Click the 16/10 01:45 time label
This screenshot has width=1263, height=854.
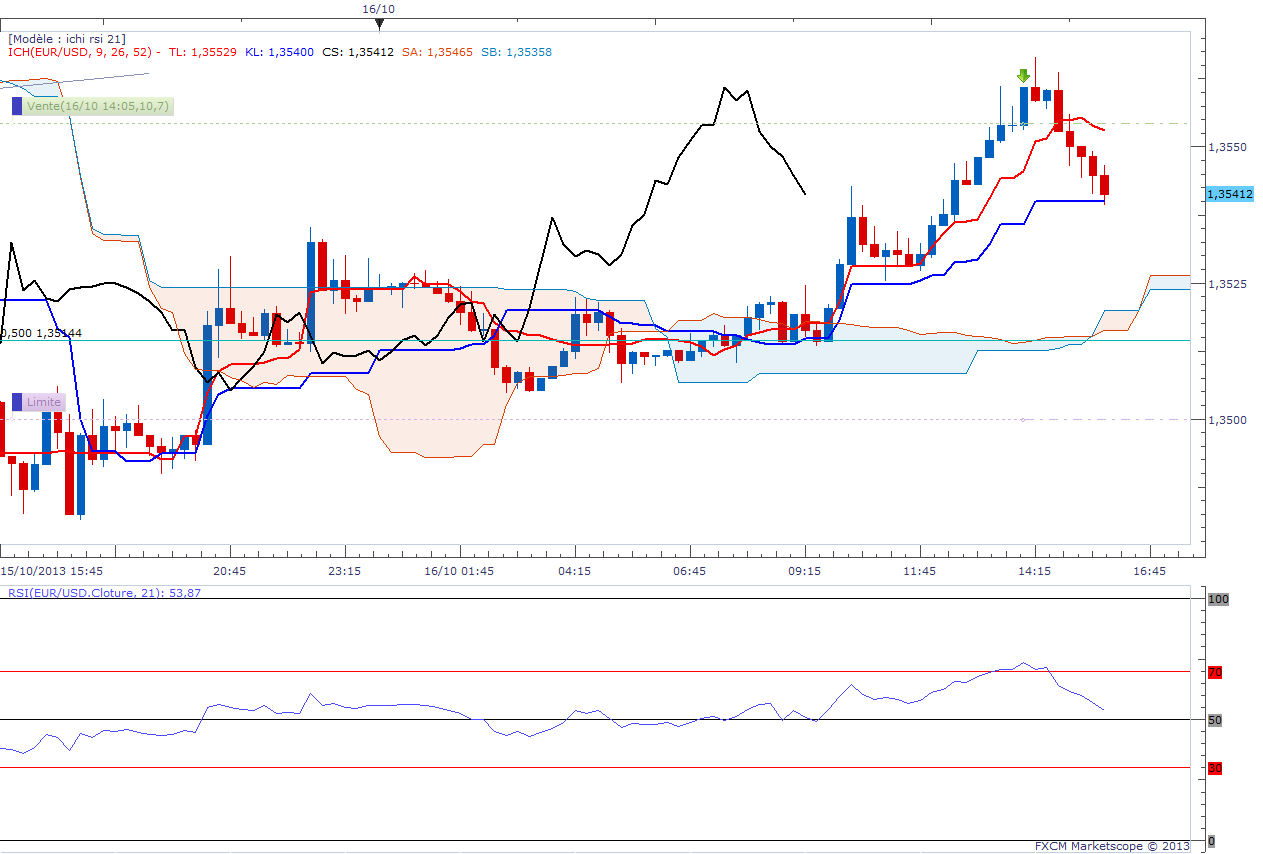click(x=459, y=571)
